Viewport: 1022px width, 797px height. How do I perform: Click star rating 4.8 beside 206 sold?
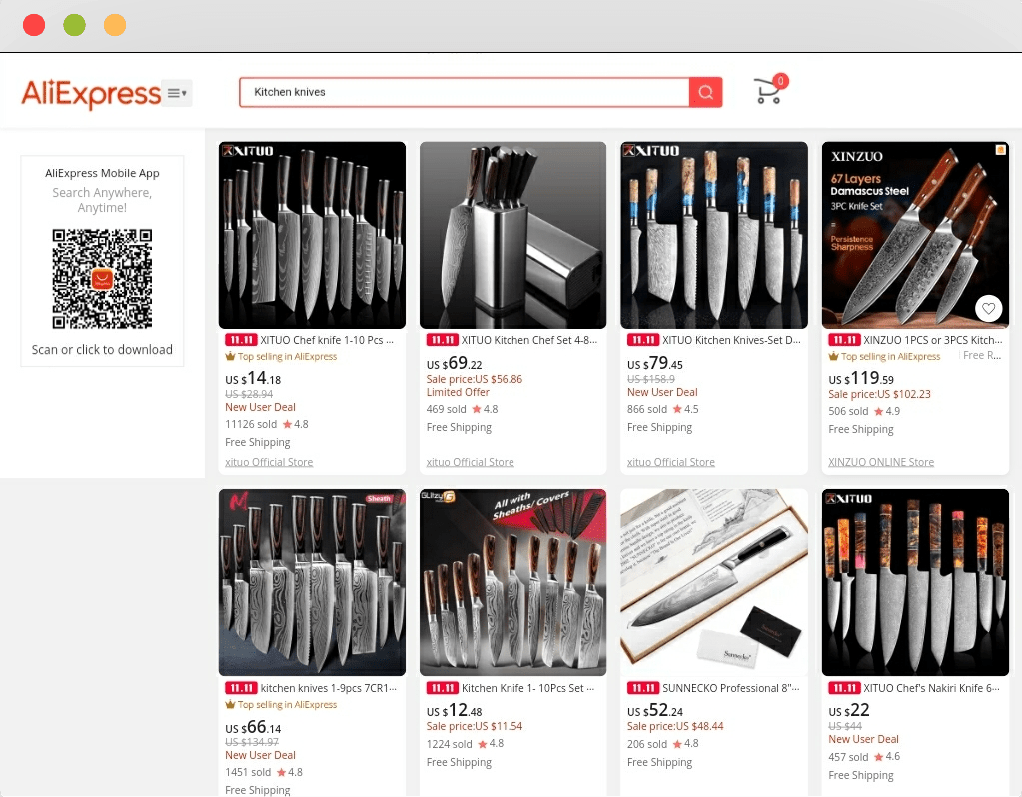686,744
